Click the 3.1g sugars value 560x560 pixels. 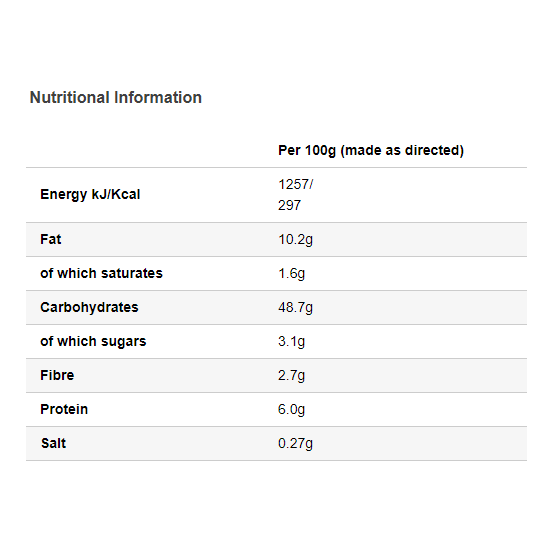coord(291,341)
